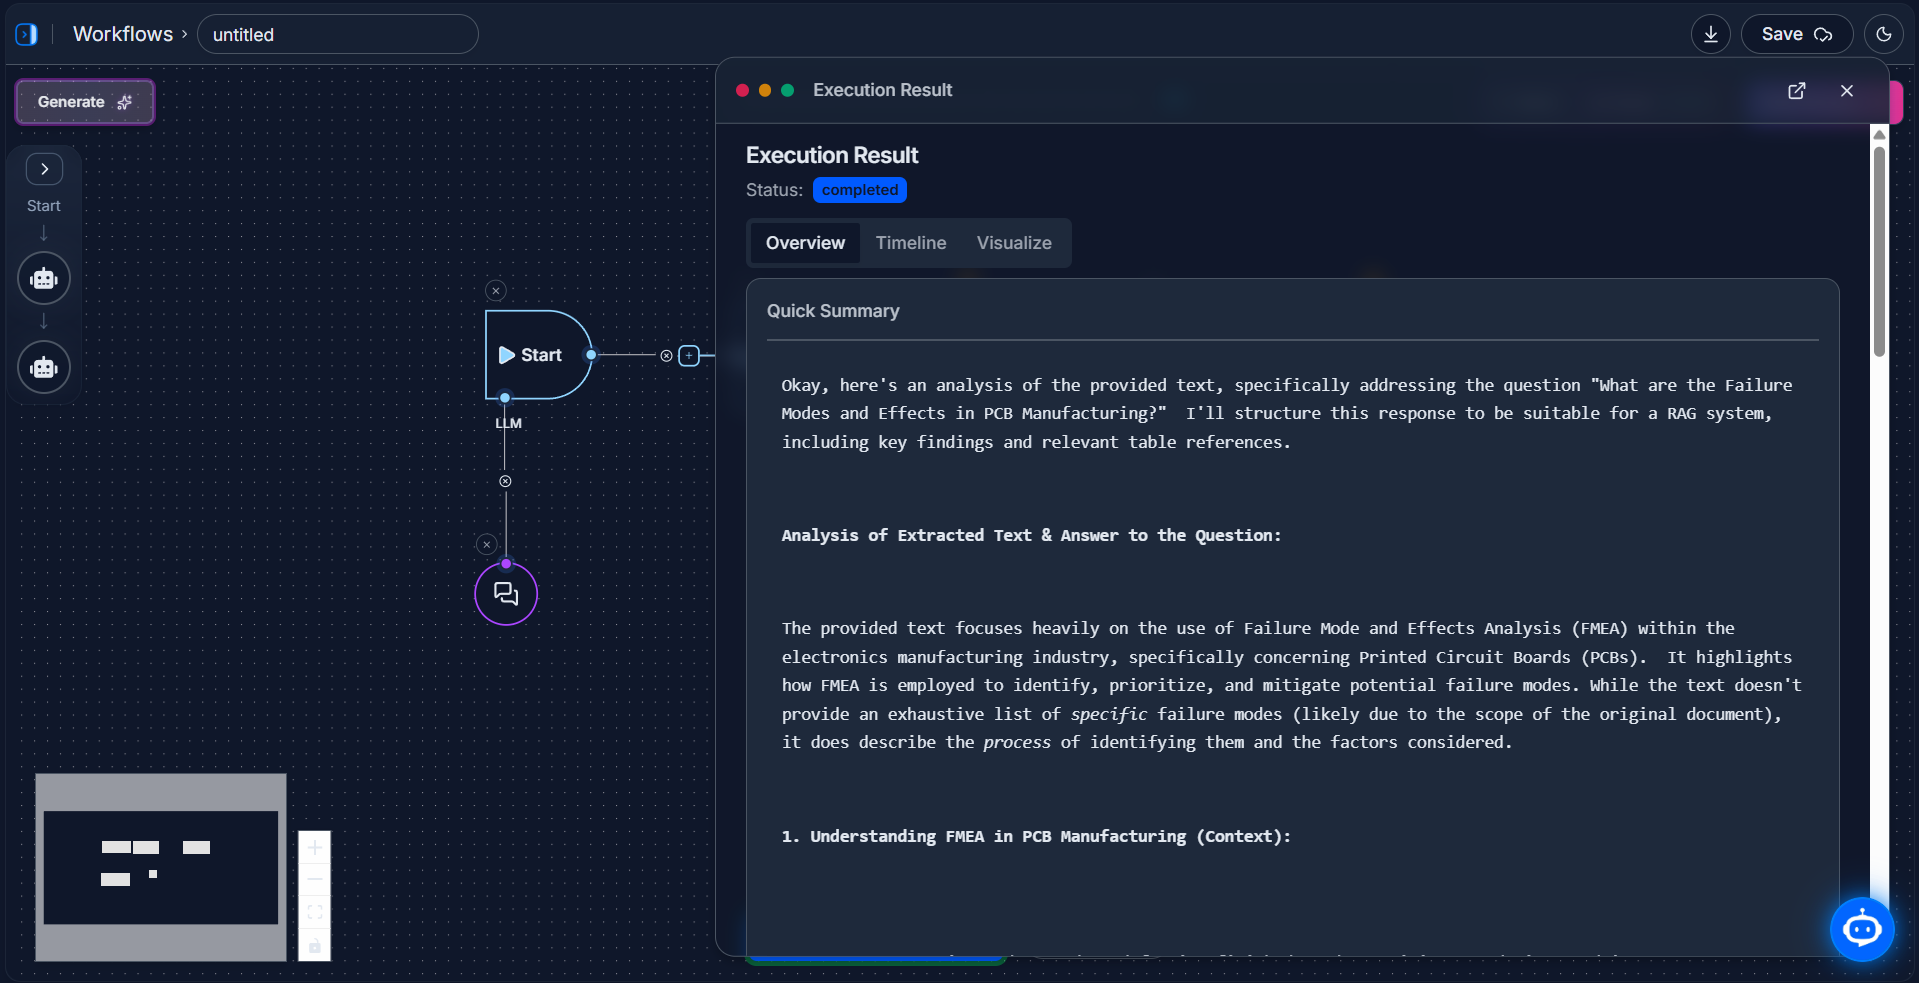Viewport: 1919px width, 983px height.
Task: Click the download icon in top bar
Action: tap(1710, 34)
